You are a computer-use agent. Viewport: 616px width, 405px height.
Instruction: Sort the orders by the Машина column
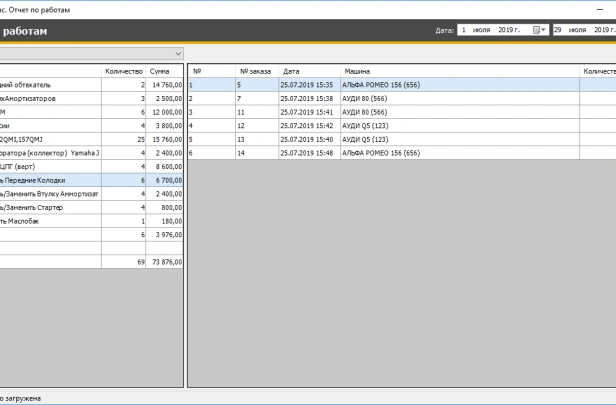coord(460,72)
